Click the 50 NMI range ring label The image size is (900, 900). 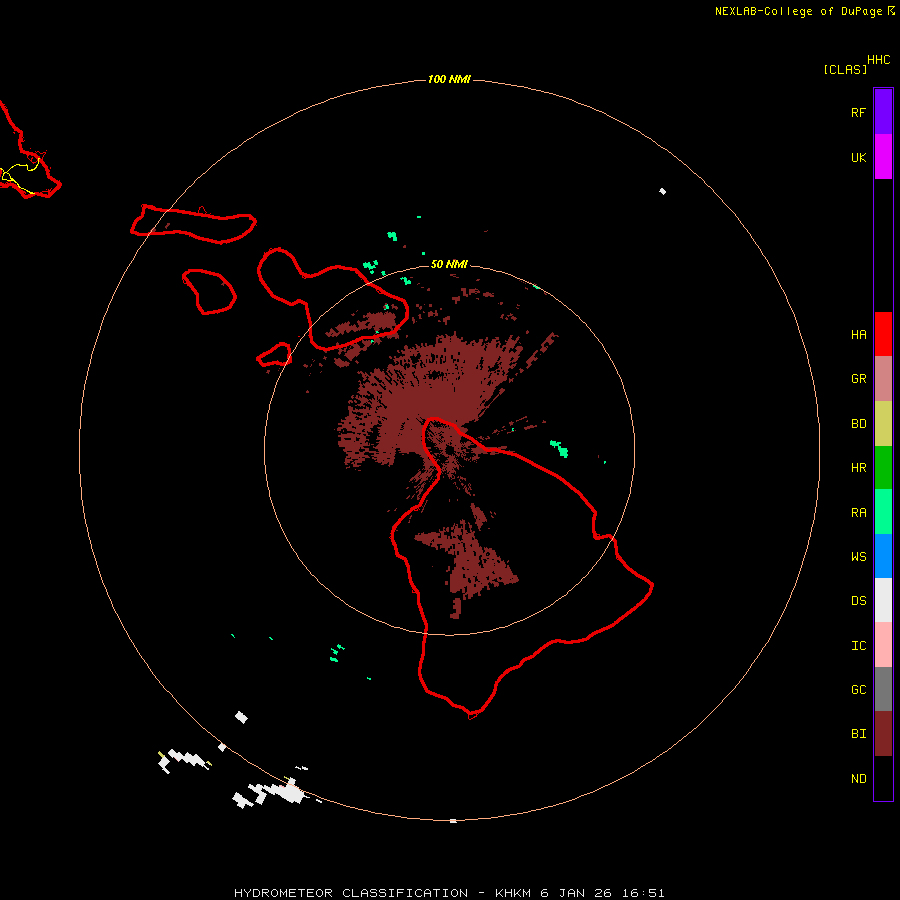tap(449, 264)
